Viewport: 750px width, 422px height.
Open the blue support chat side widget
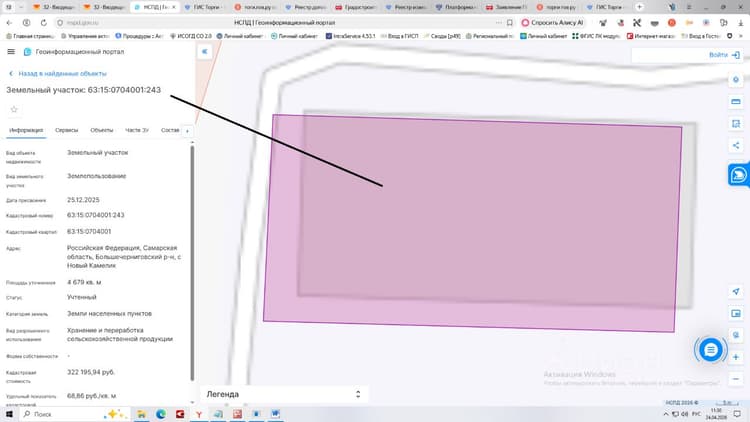pyautogui.click(x=739, y=175)
